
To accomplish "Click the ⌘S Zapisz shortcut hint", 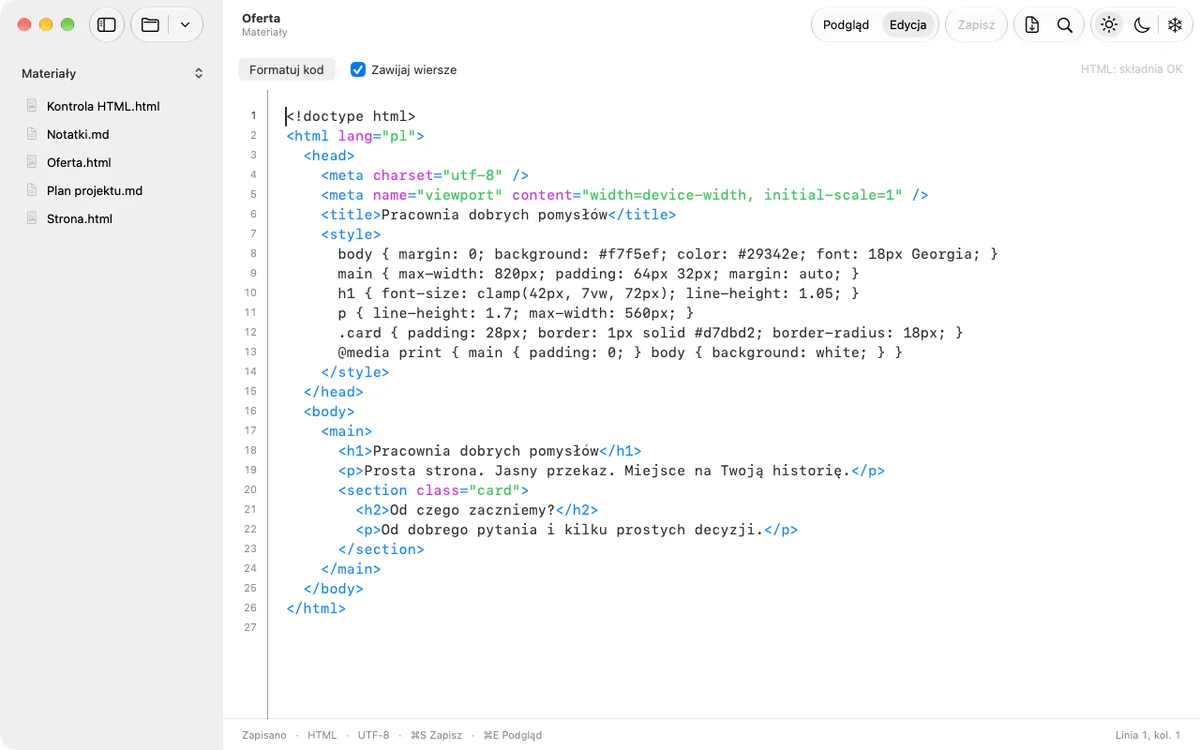I will [436, 735].
